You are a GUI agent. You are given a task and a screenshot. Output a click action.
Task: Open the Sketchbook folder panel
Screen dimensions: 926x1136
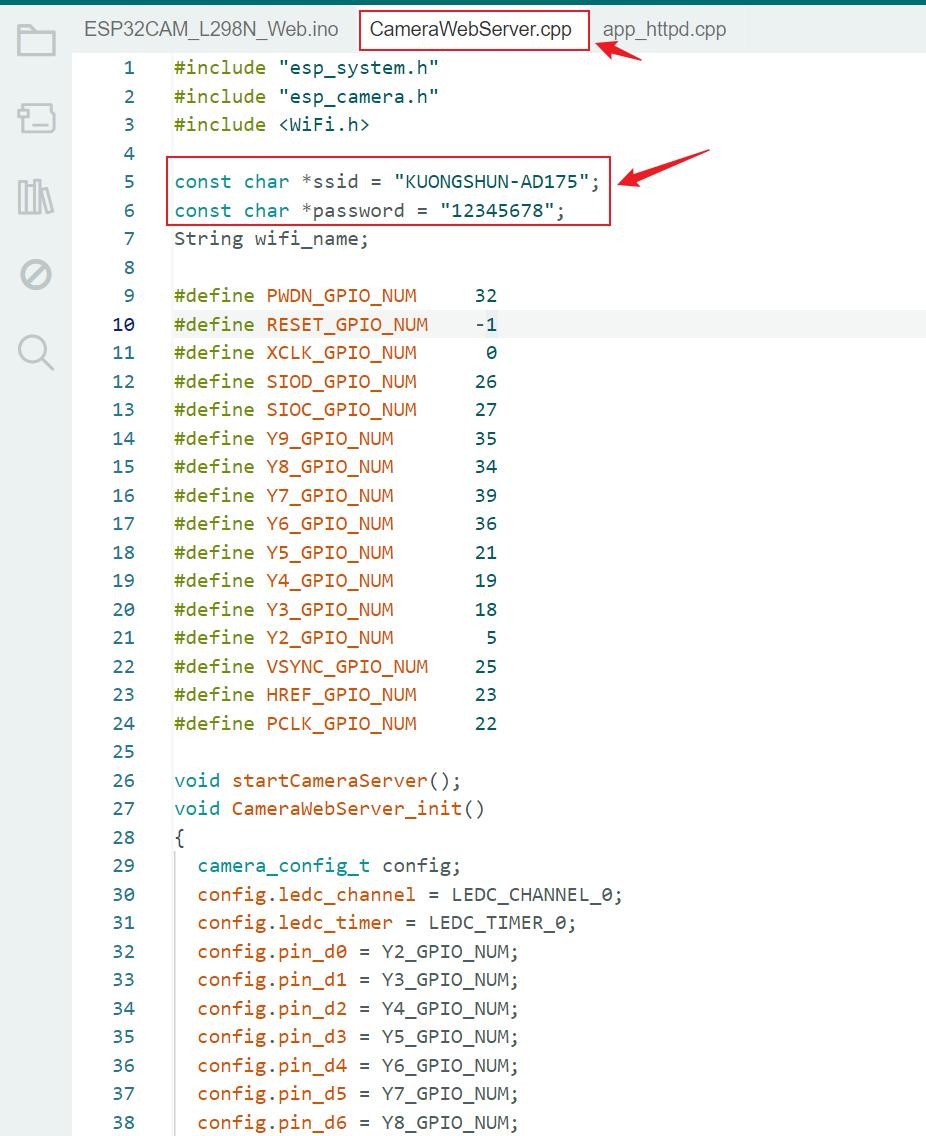pos(36,40)
